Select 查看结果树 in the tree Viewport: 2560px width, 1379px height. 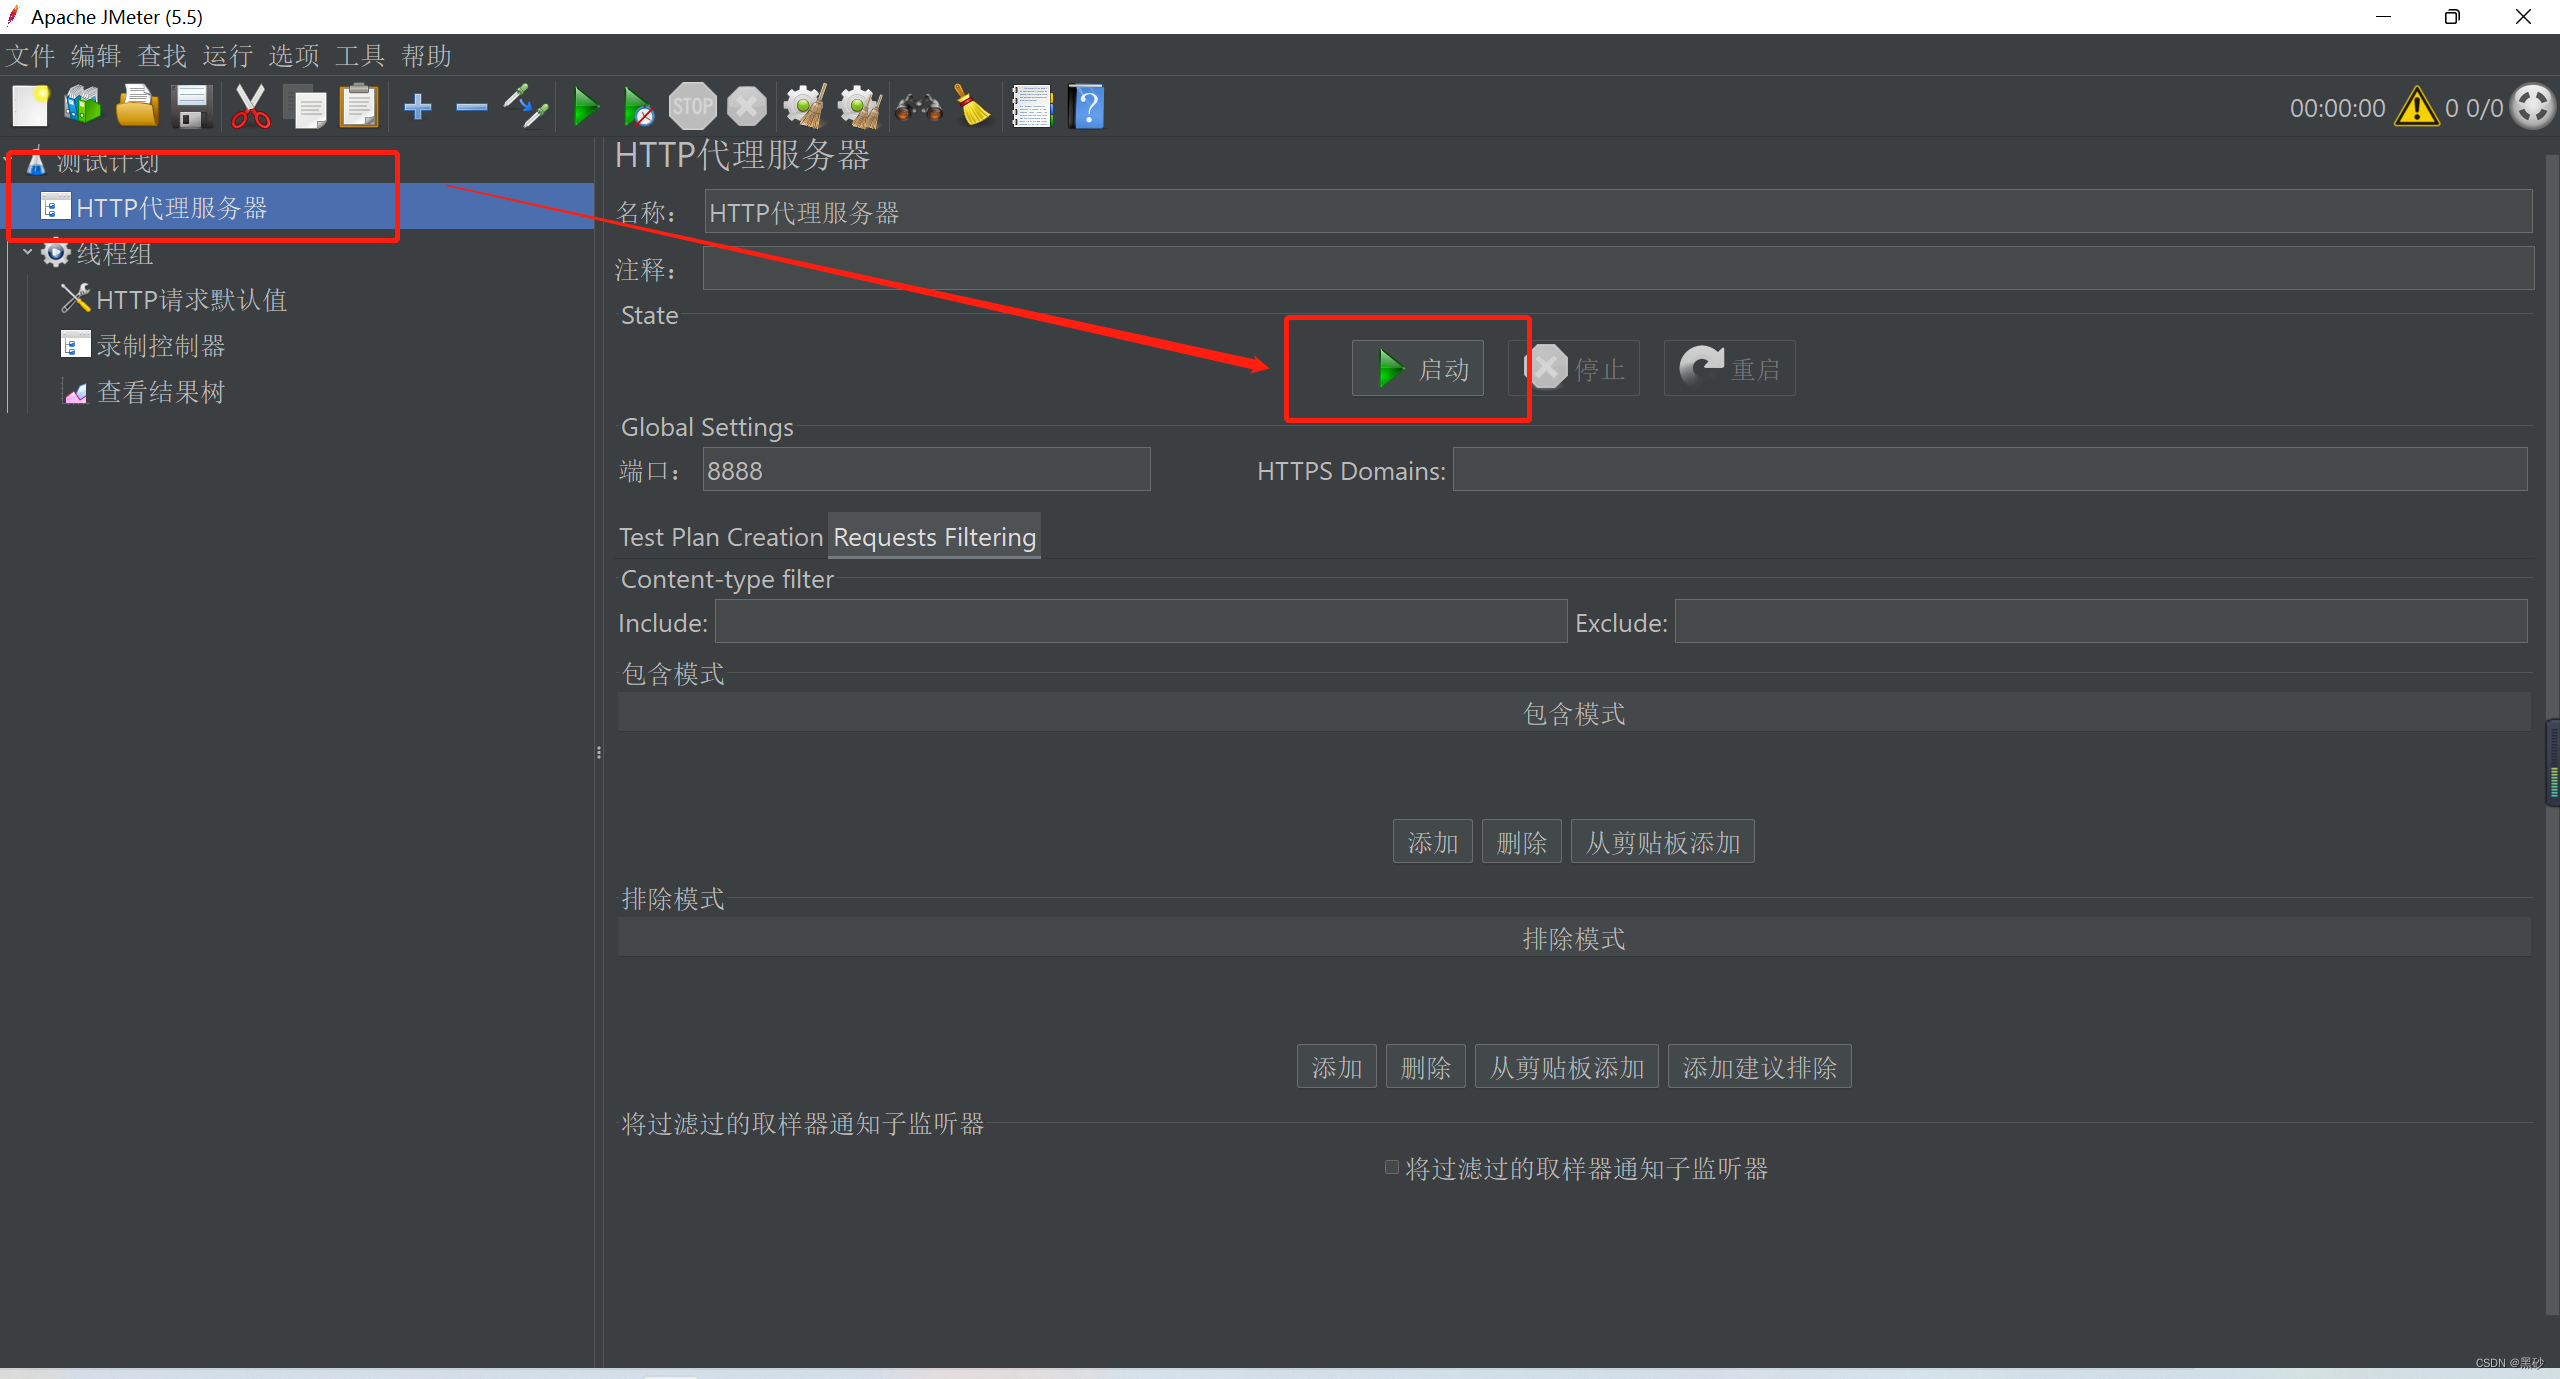point(160,392)
